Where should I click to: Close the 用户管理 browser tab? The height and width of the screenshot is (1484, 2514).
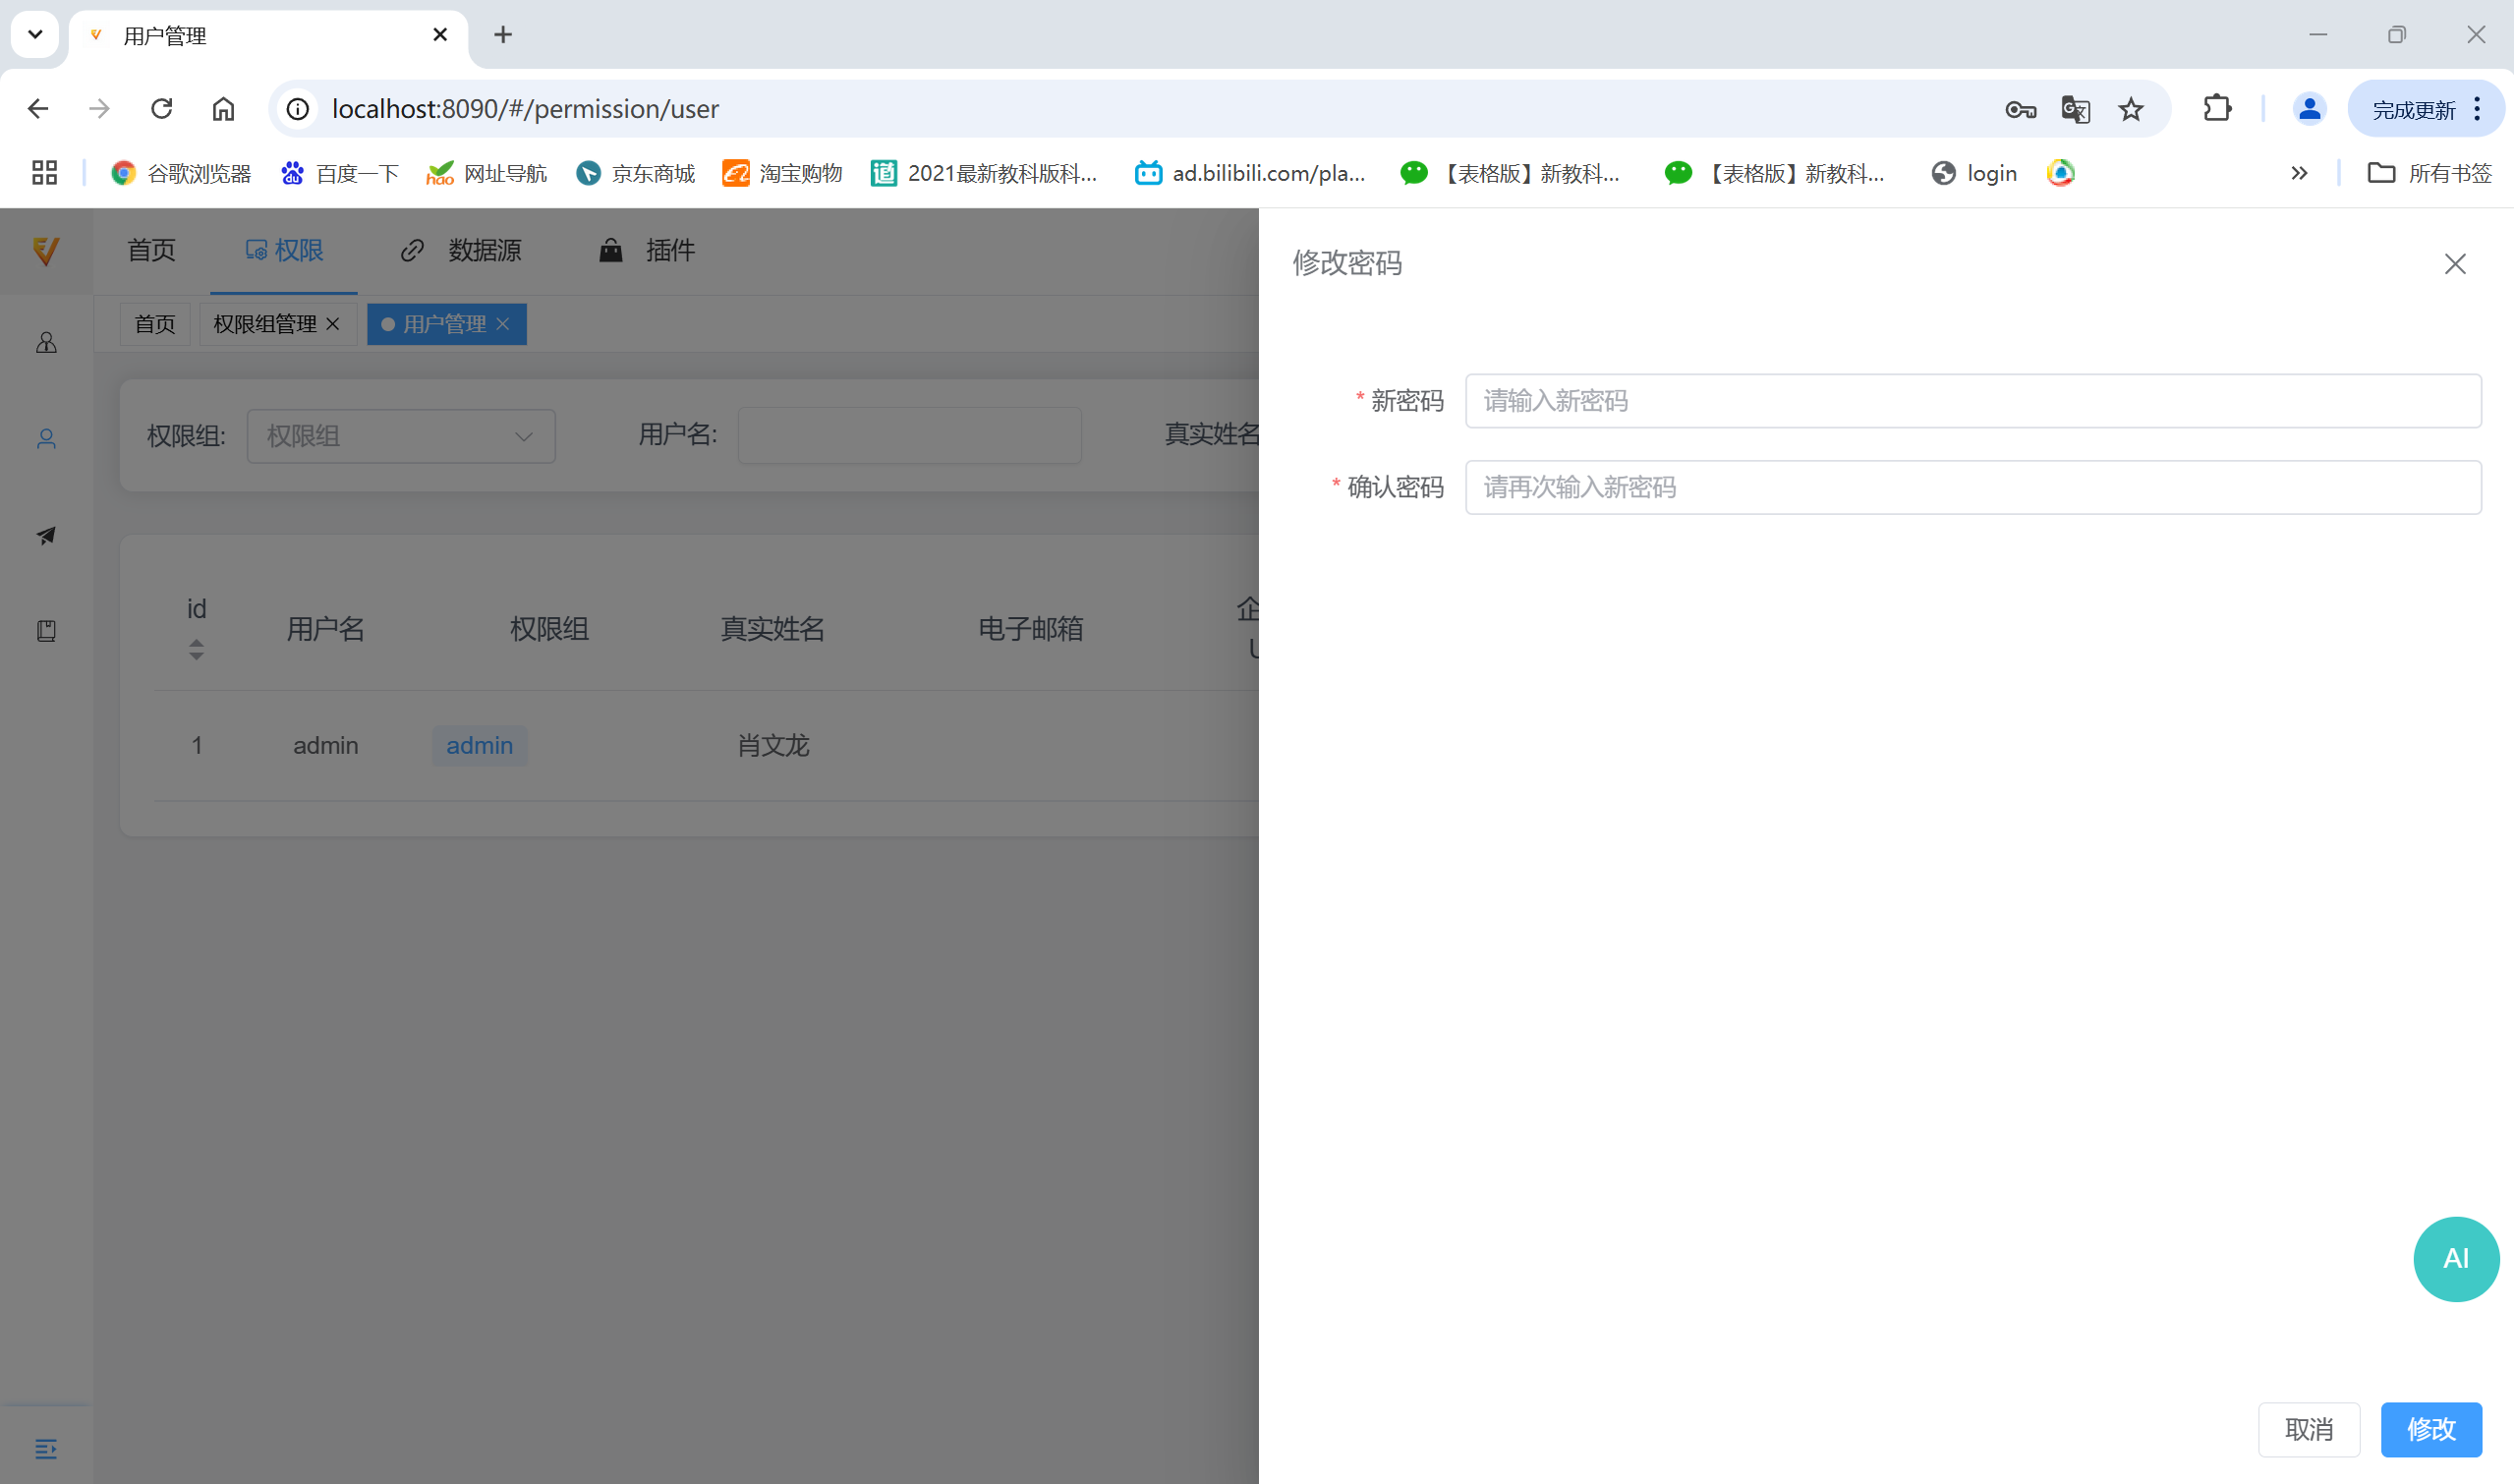tap(440, 35)
